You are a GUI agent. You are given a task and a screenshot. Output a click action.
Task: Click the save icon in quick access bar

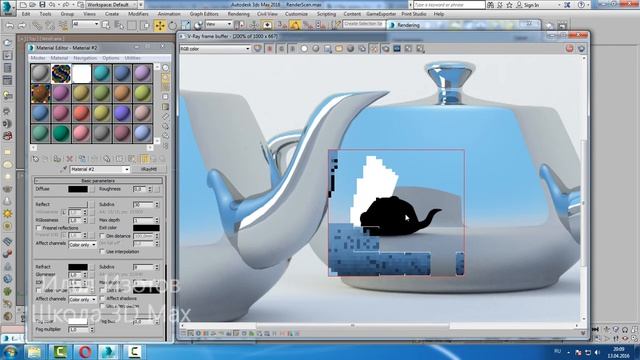pyautogui.click(x=42, y=5)
